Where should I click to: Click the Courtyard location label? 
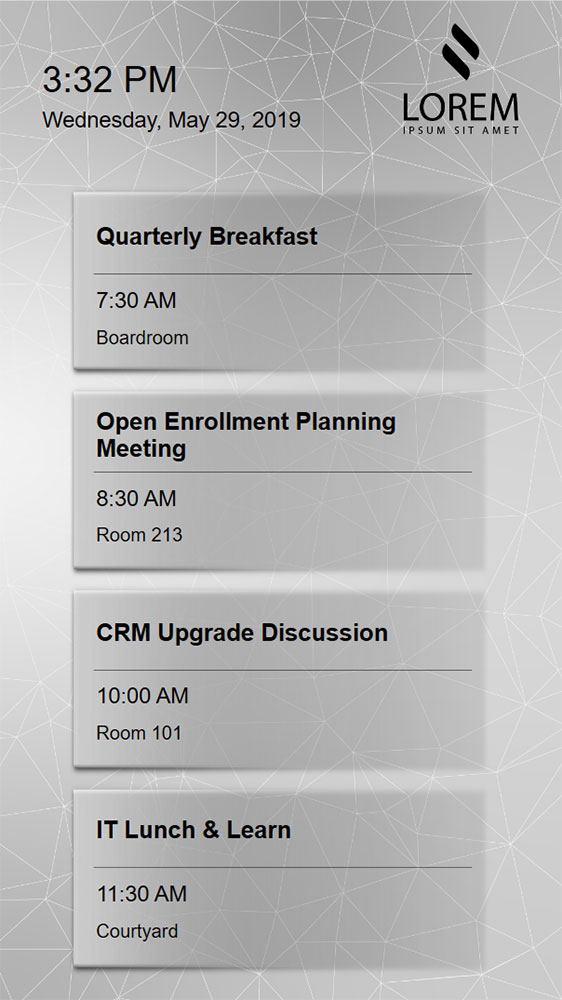pyautogui.click(x=137, y=932)
